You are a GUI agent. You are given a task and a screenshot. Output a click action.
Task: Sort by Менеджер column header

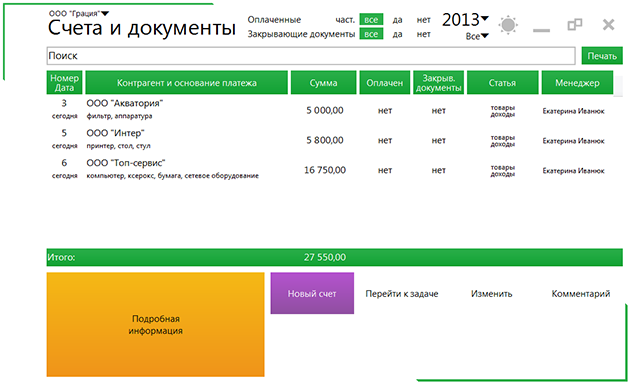coord(577,83)
